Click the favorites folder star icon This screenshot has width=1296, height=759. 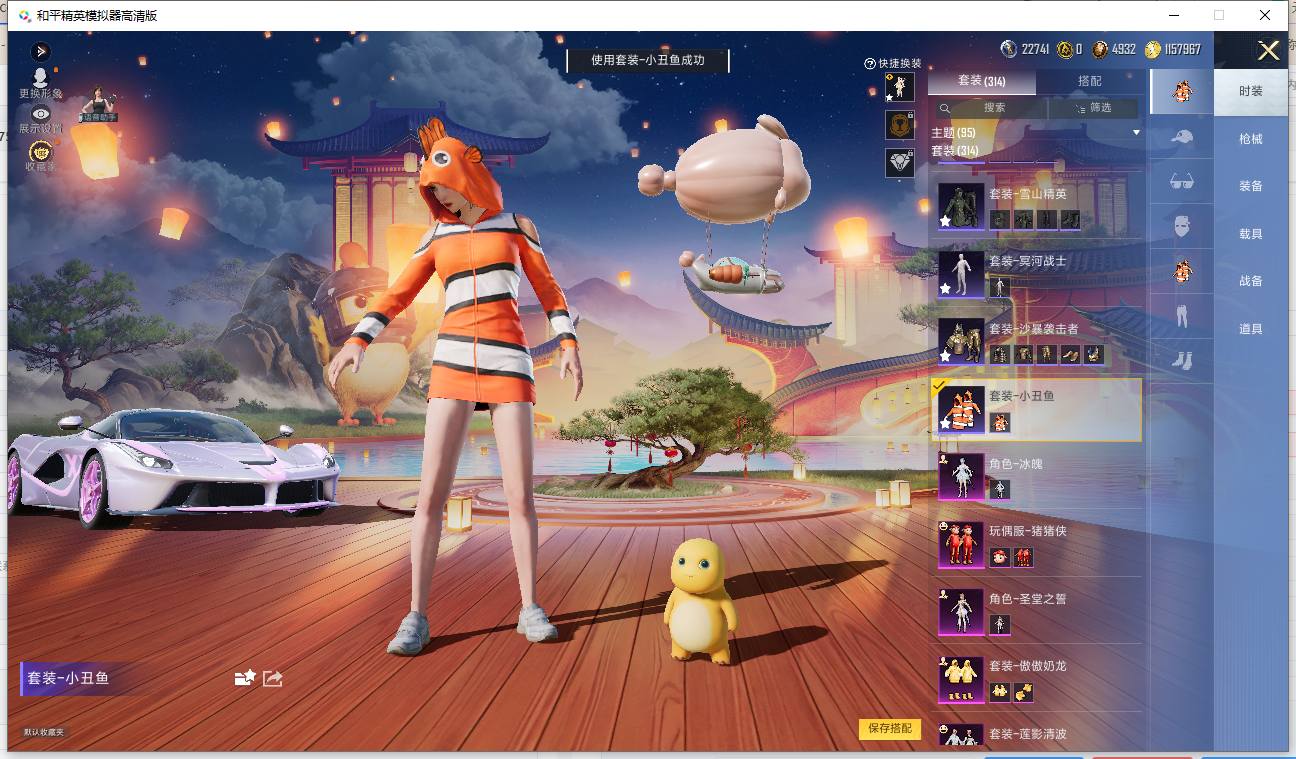(x=245, y=678)
